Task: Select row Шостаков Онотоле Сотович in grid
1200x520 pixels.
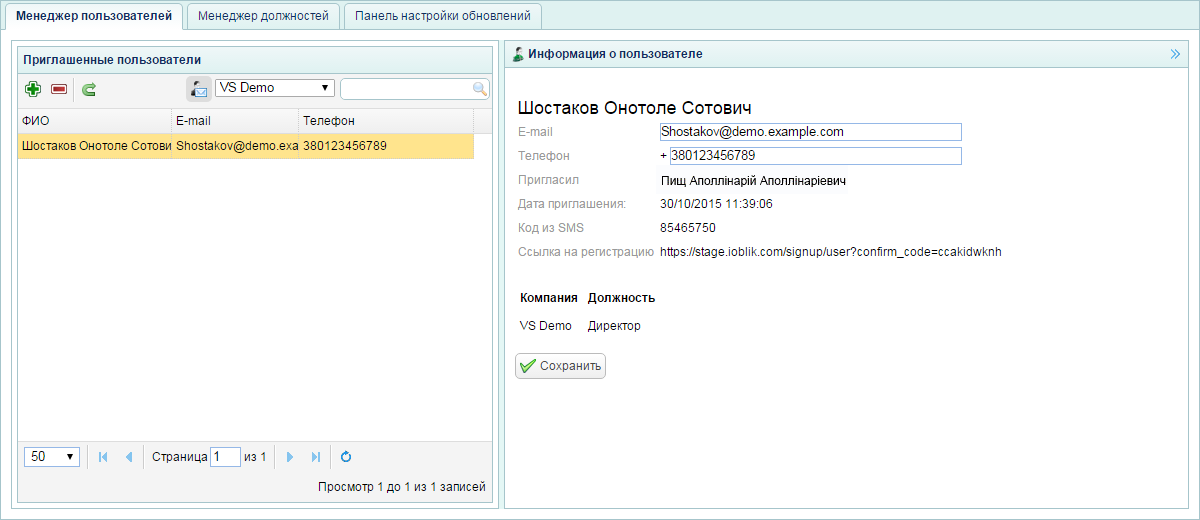Action: (x=245, y=146)
